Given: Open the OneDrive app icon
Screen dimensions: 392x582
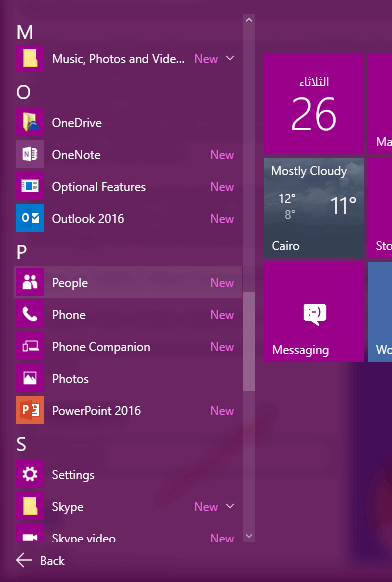Looking at the screenshot, I should point(30,122).
